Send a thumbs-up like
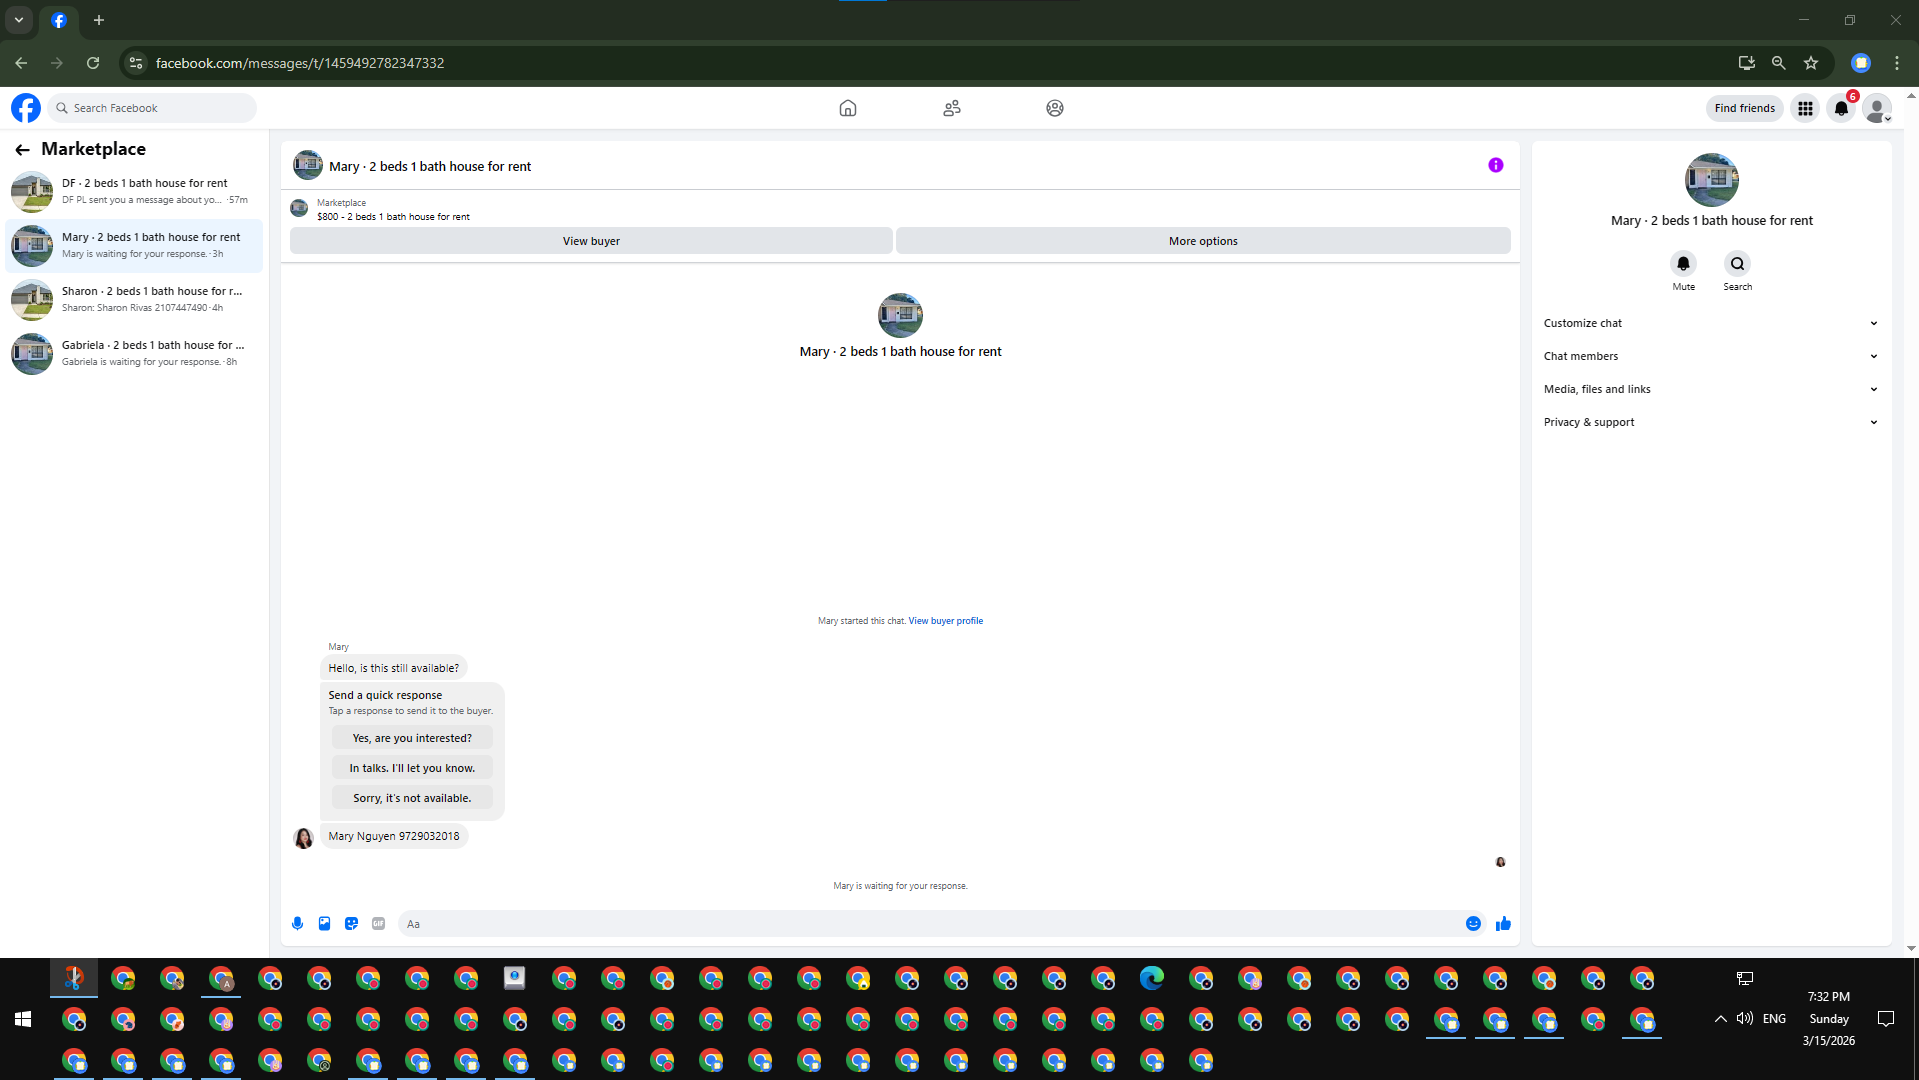The width and height of the screenshot is (1919, 1080). 1503,924
